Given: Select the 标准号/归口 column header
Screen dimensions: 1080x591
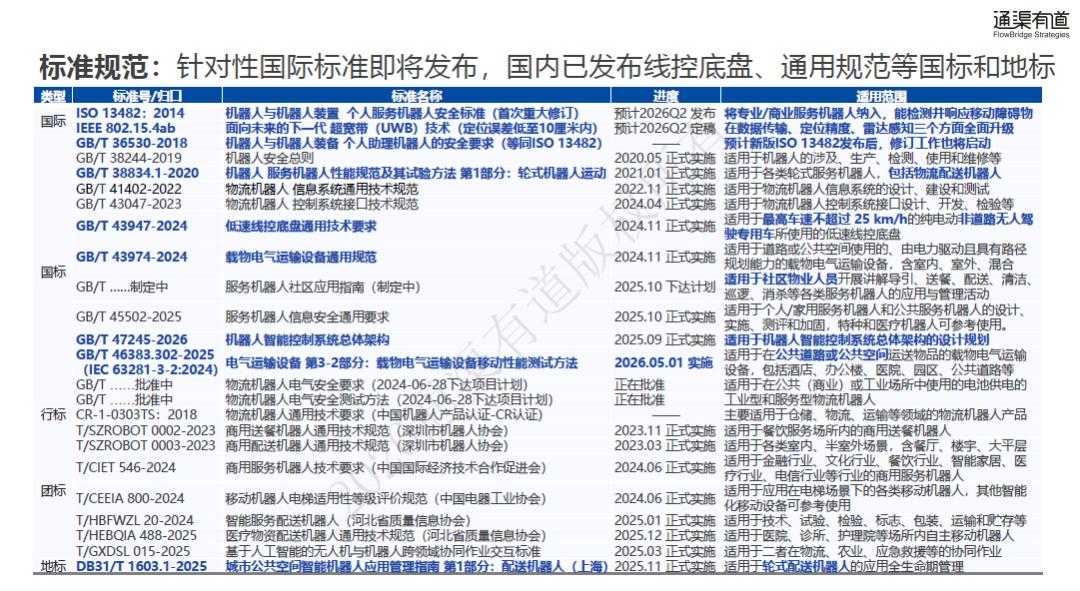Looking at the screenshot, I should coord(147,96).
